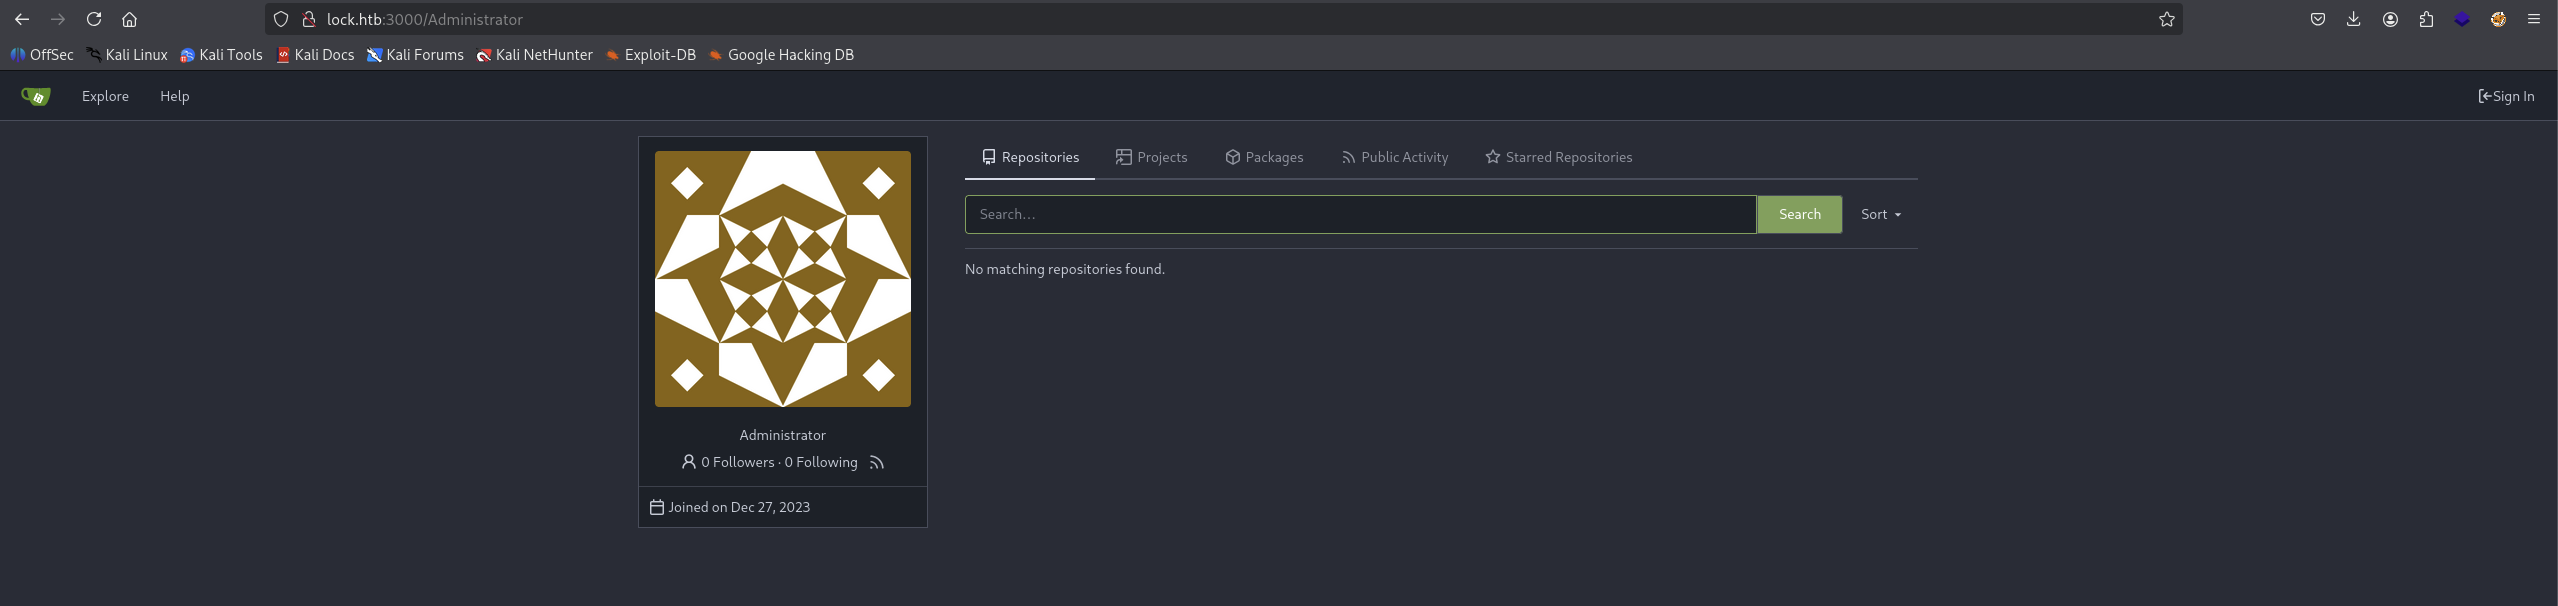This screenshot has width=2558, height=606.
Task: Open the extensions puzzle icon
Action: [2426, 19]
